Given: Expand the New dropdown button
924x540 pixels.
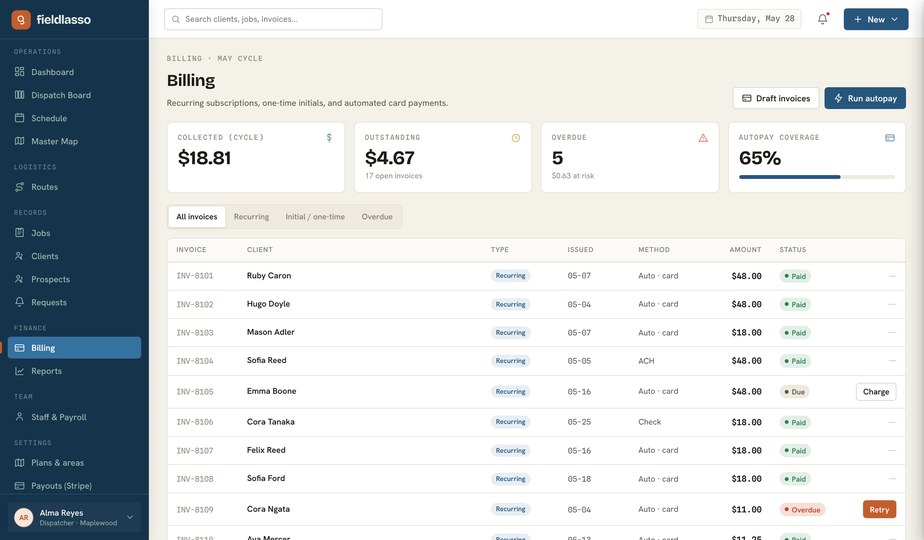Looking at the screenshot, I should tap(876, 19).
